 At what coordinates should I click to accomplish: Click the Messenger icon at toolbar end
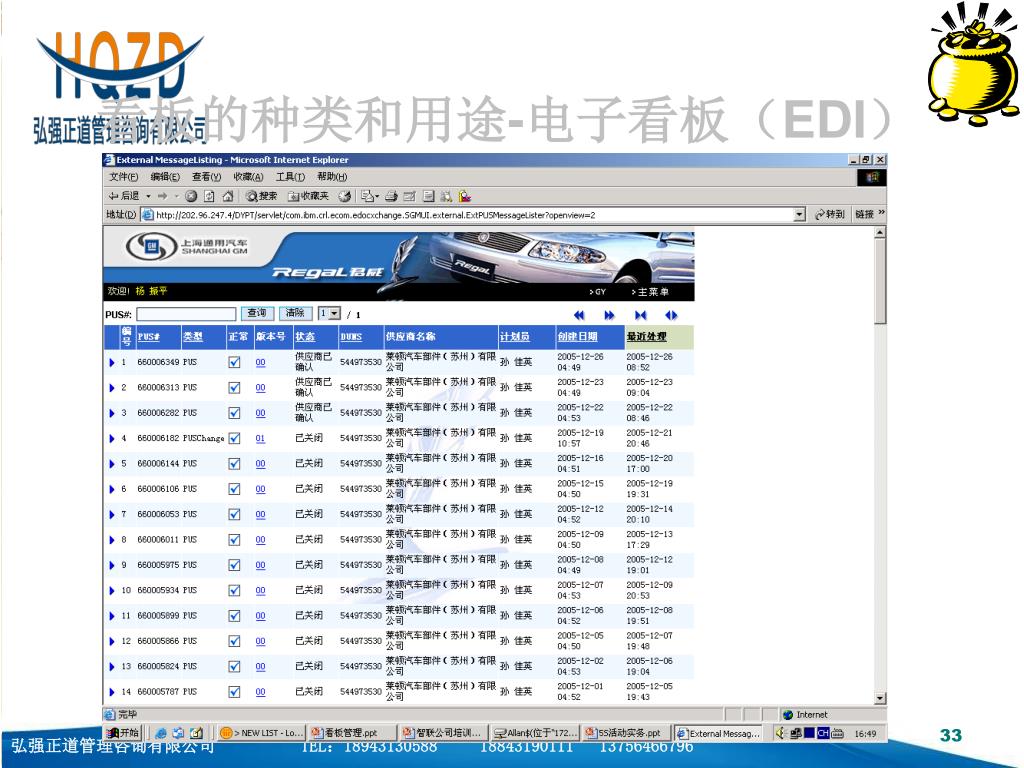[x=465, y=196]
